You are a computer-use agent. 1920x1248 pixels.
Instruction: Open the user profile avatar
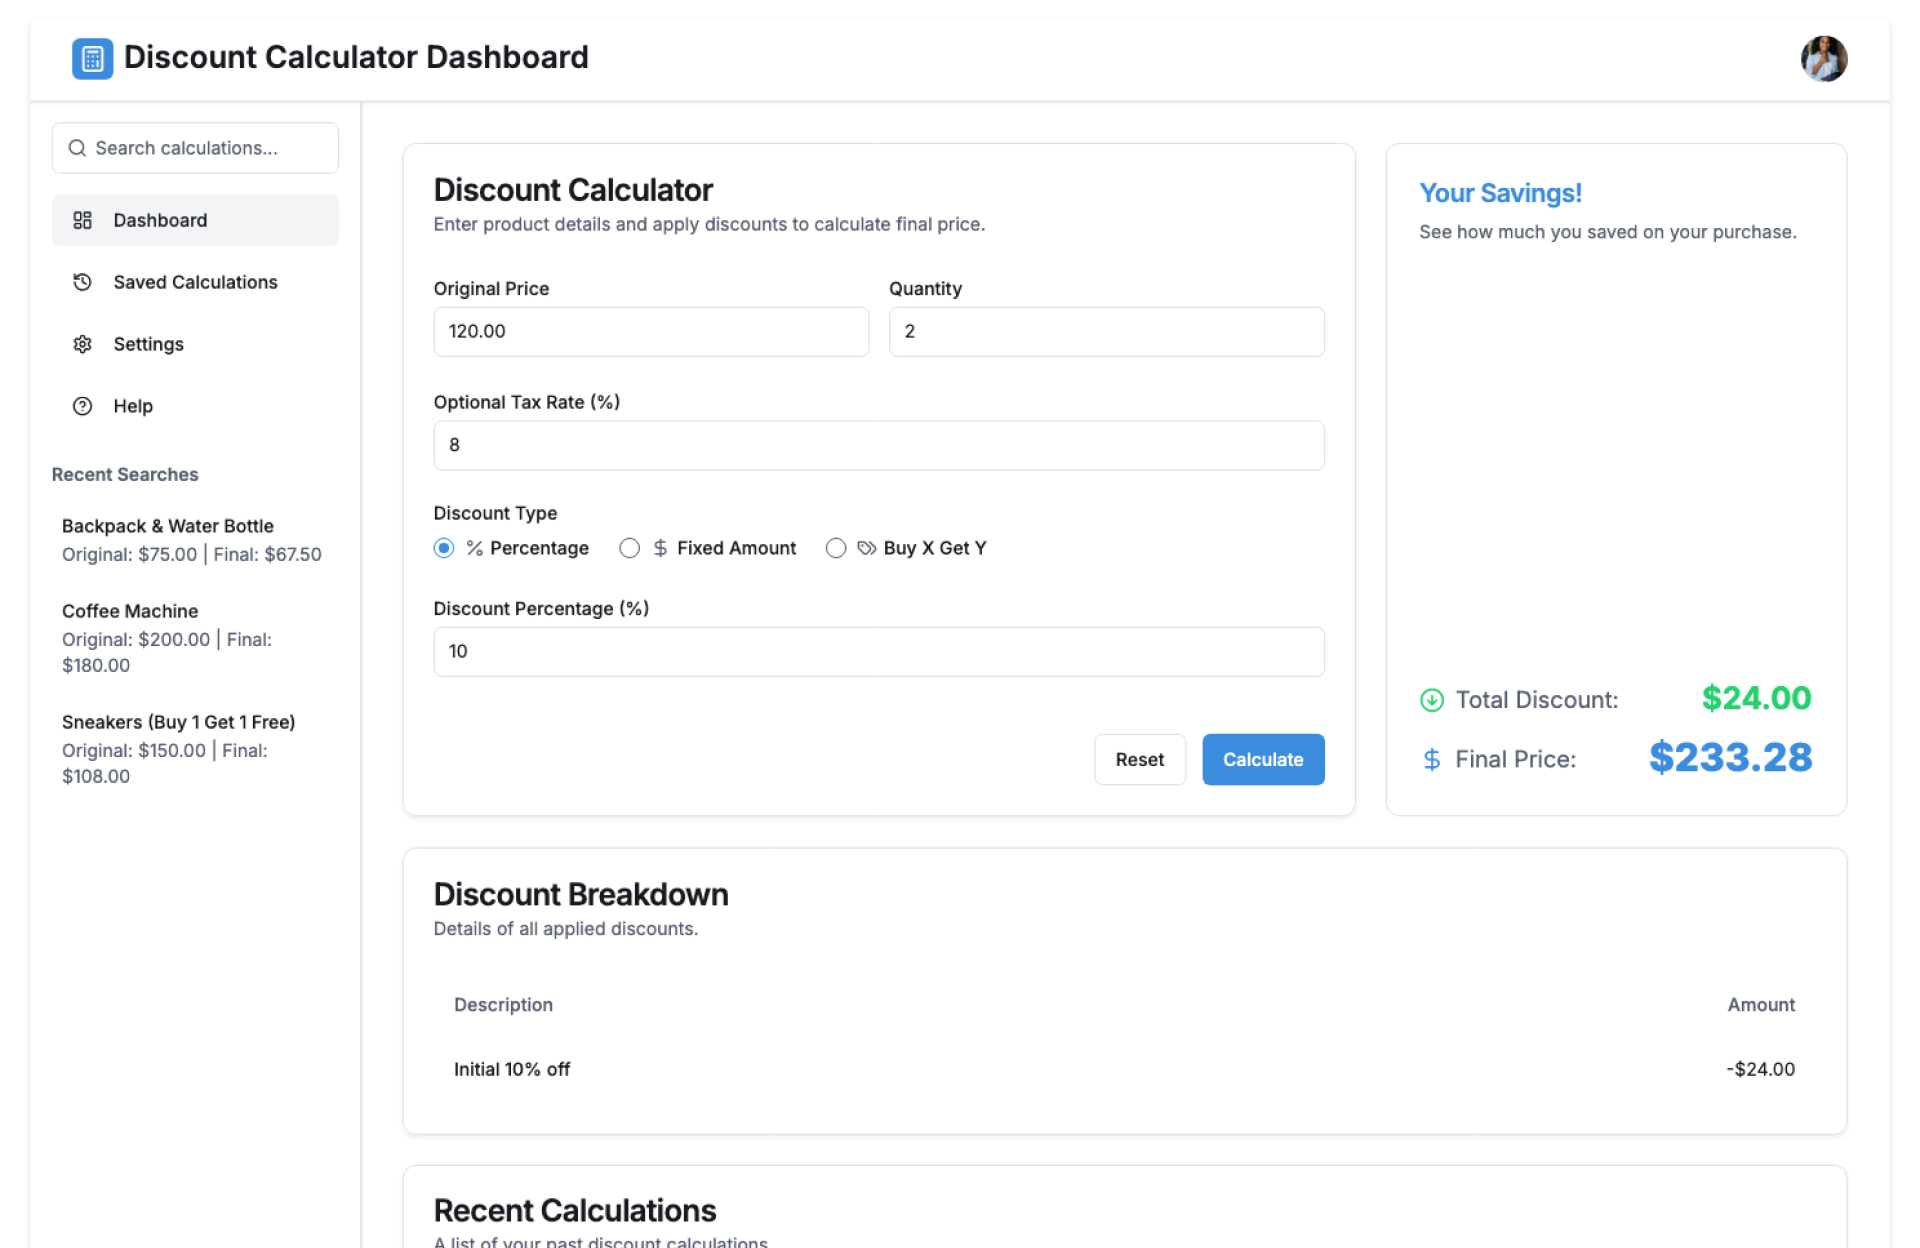pyautogui.click(x=1823, y=59)
